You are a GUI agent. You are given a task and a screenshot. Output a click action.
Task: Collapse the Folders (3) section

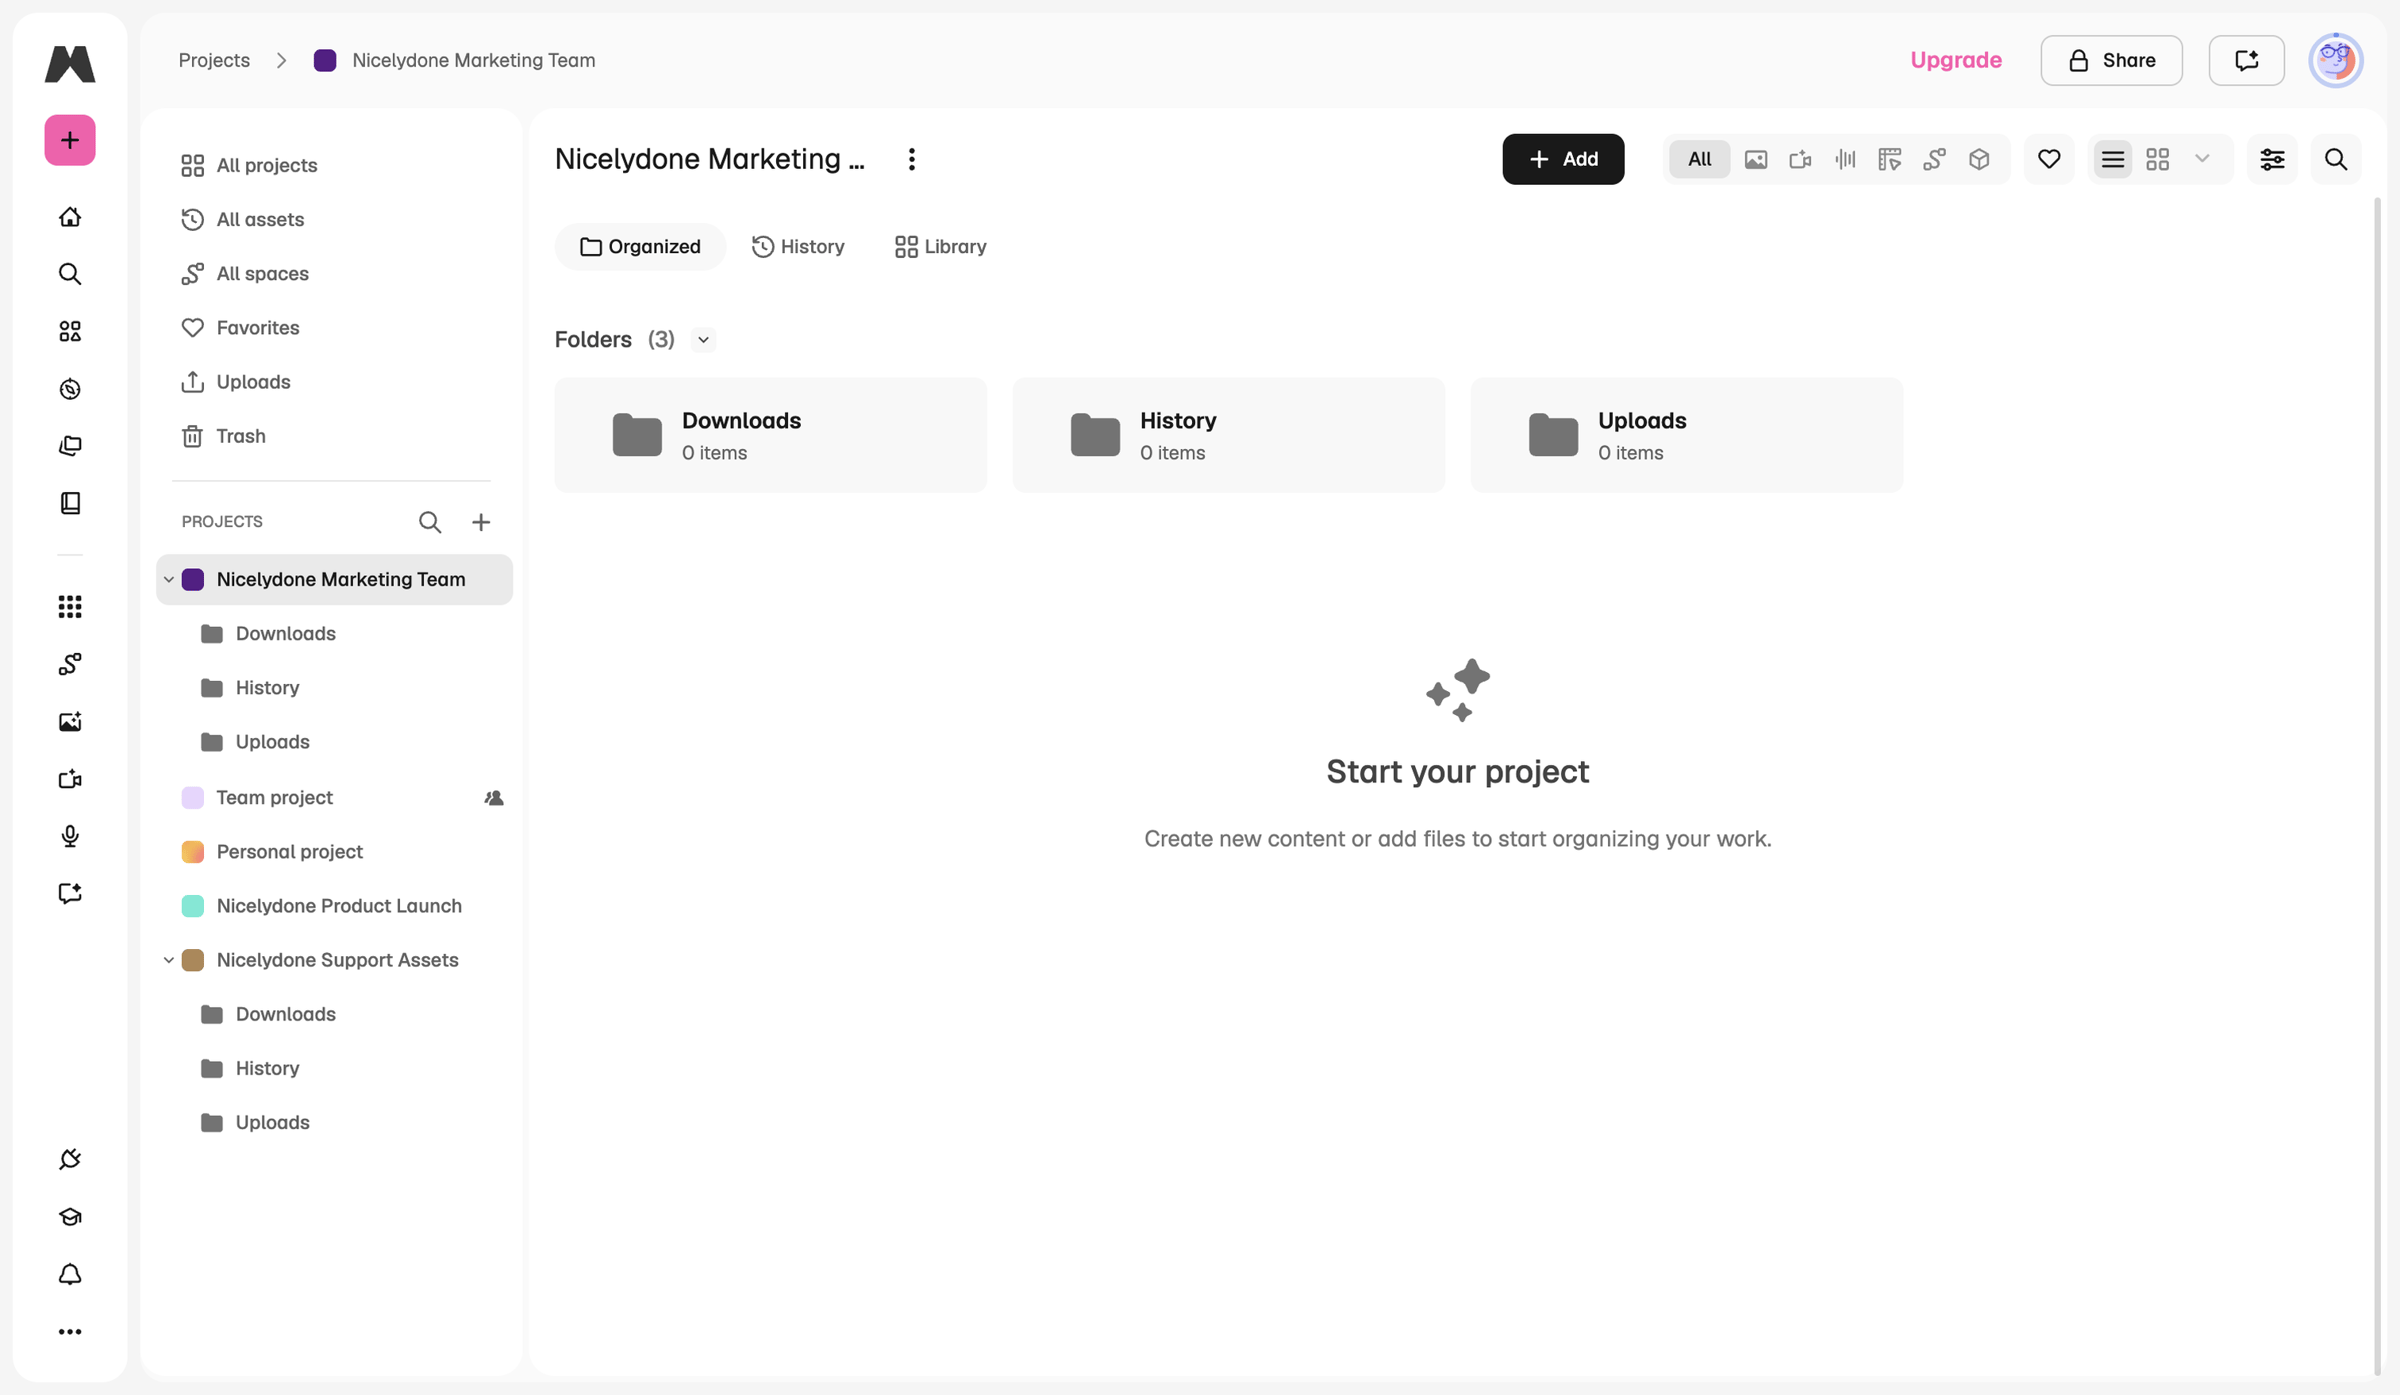[x=704, y=340]
